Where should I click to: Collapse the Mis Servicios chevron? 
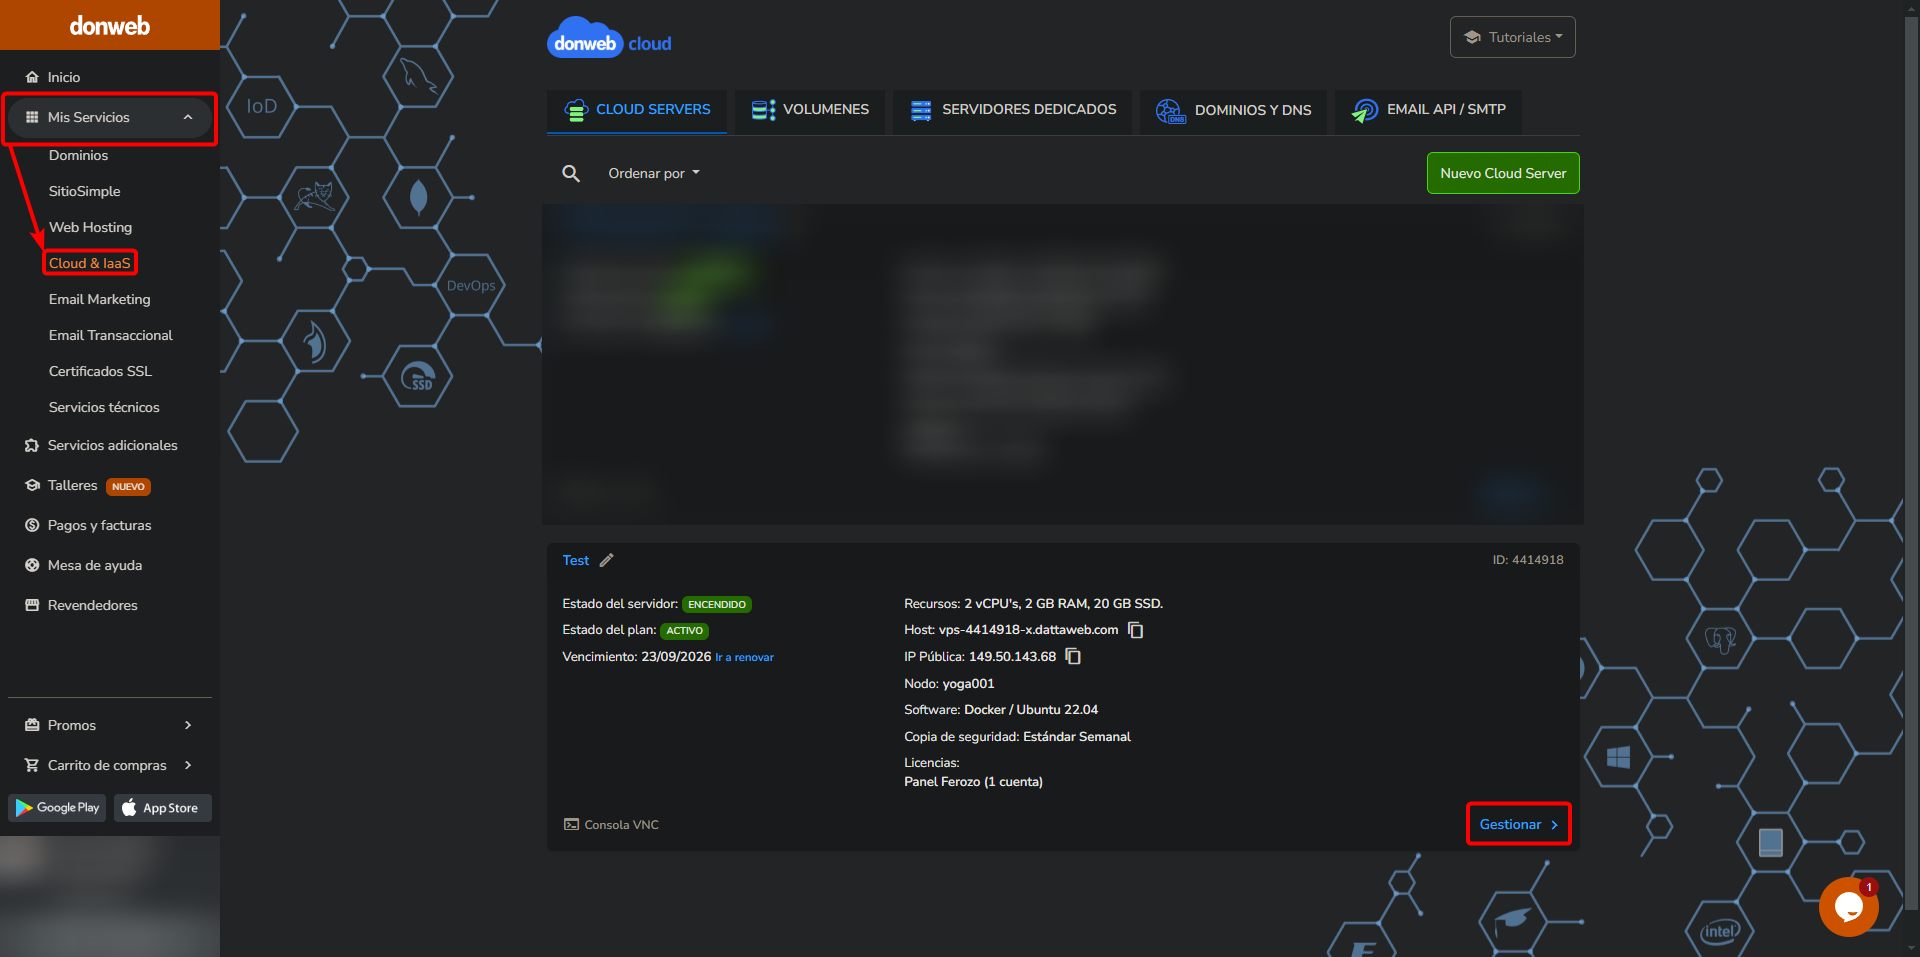coord(188,117)
